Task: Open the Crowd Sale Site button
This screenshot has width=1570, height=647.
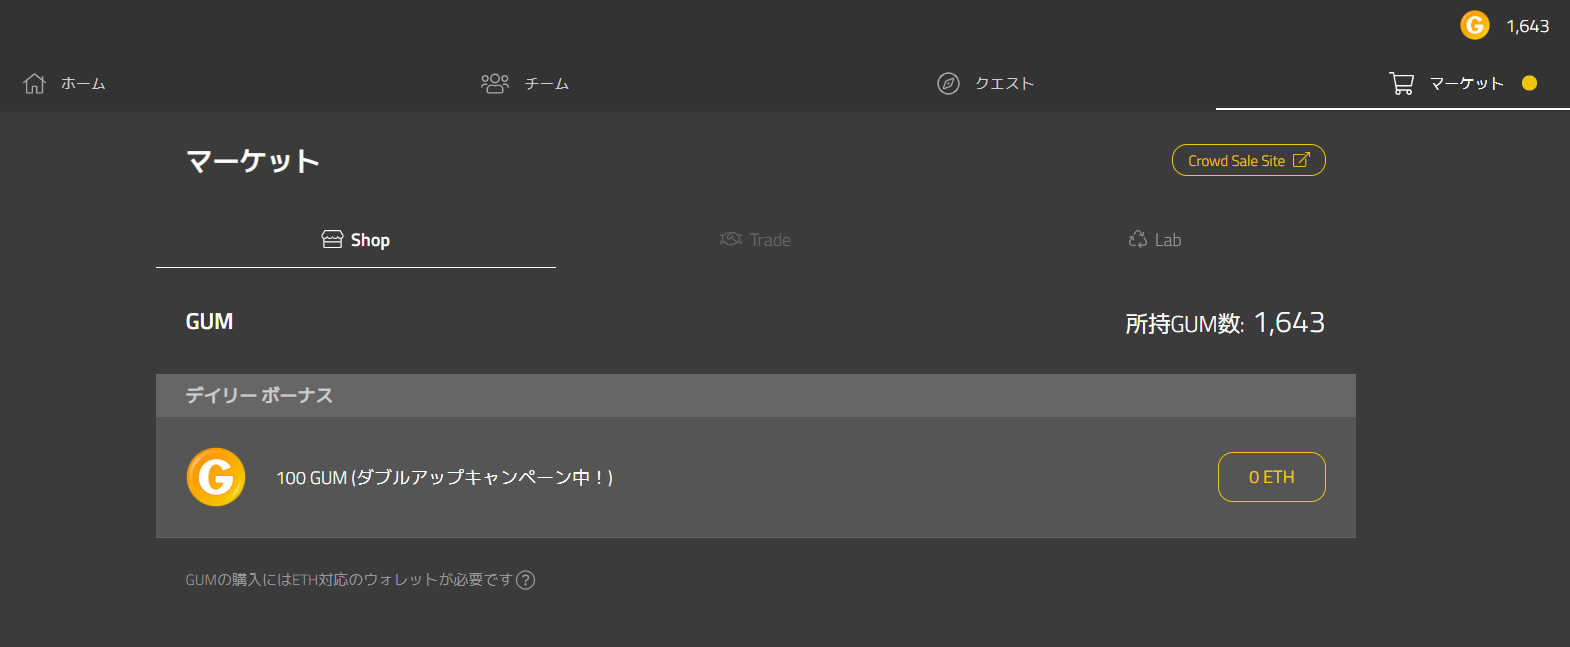Action: click(x=1236, y=161)
